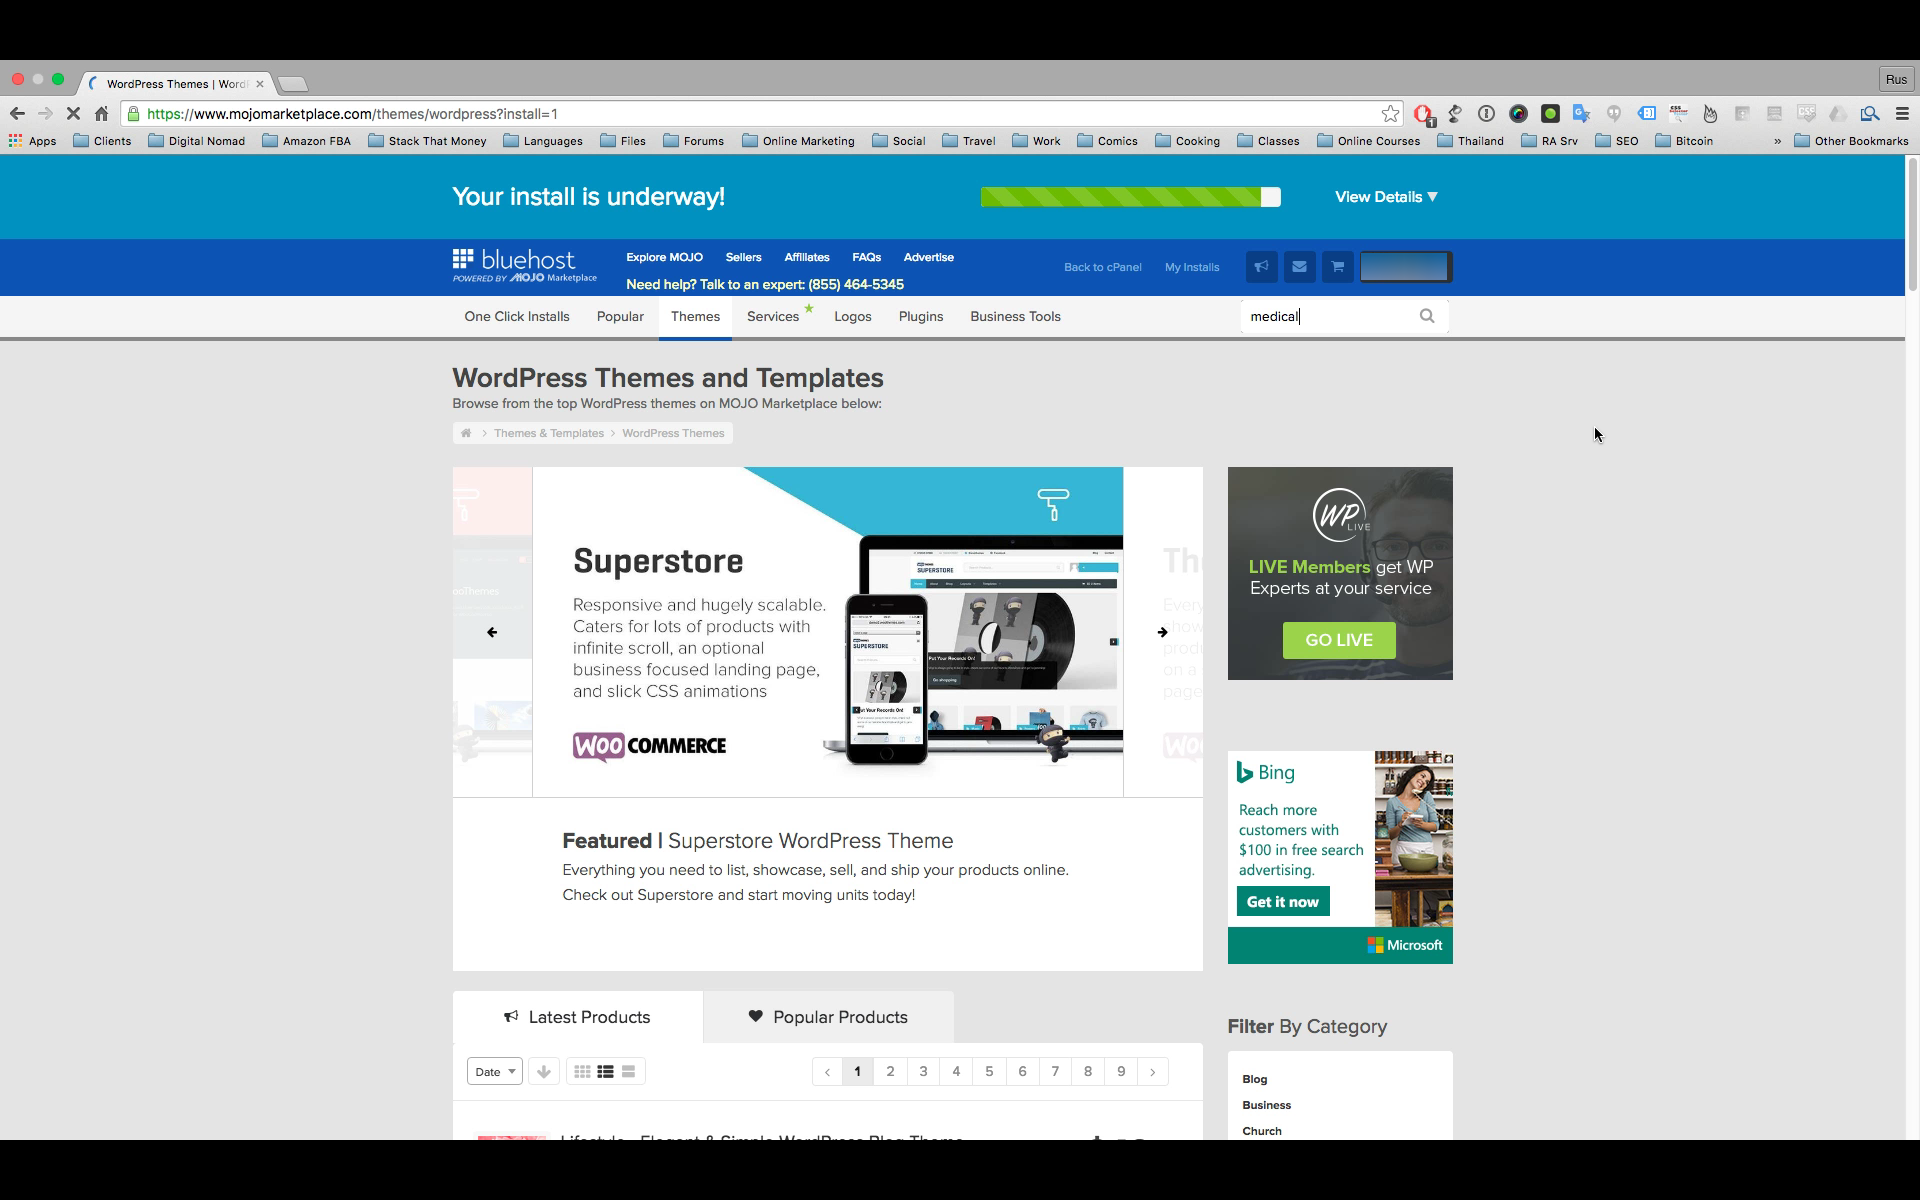Click the cart icon in navigation

point(1337,265)
